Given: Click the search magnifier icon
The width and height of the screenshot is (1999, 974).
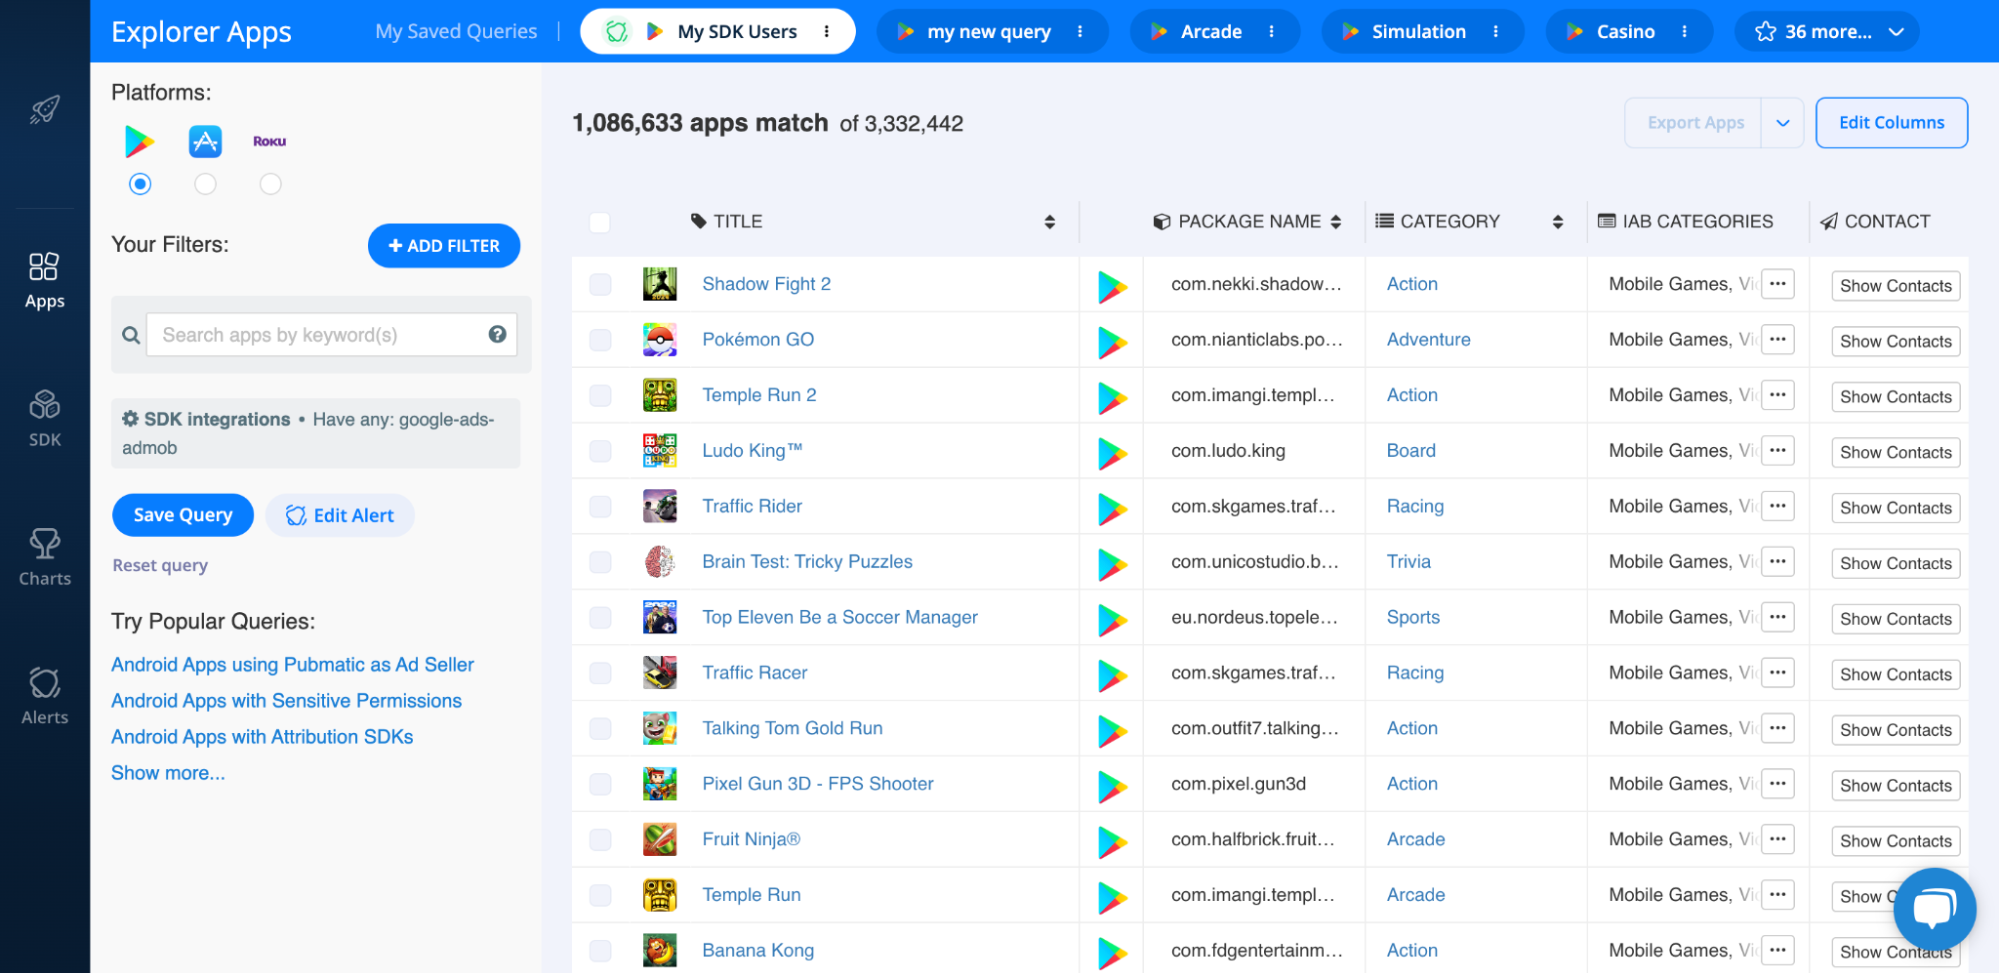Looking at the screenshot, I should click(131, 335).
